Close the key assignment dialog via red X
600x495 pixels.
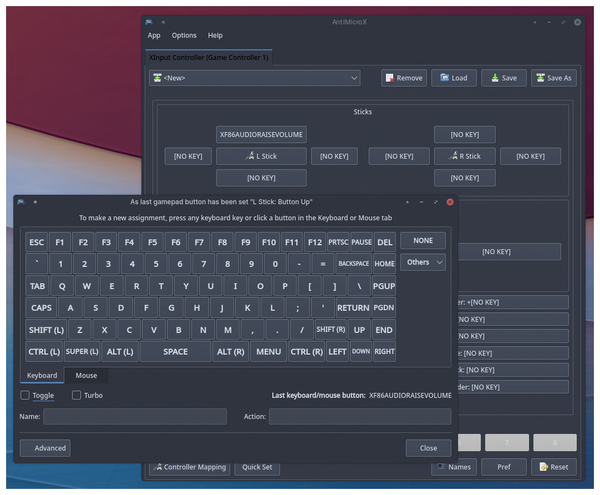pyautogui.click(x=450, y=202)
